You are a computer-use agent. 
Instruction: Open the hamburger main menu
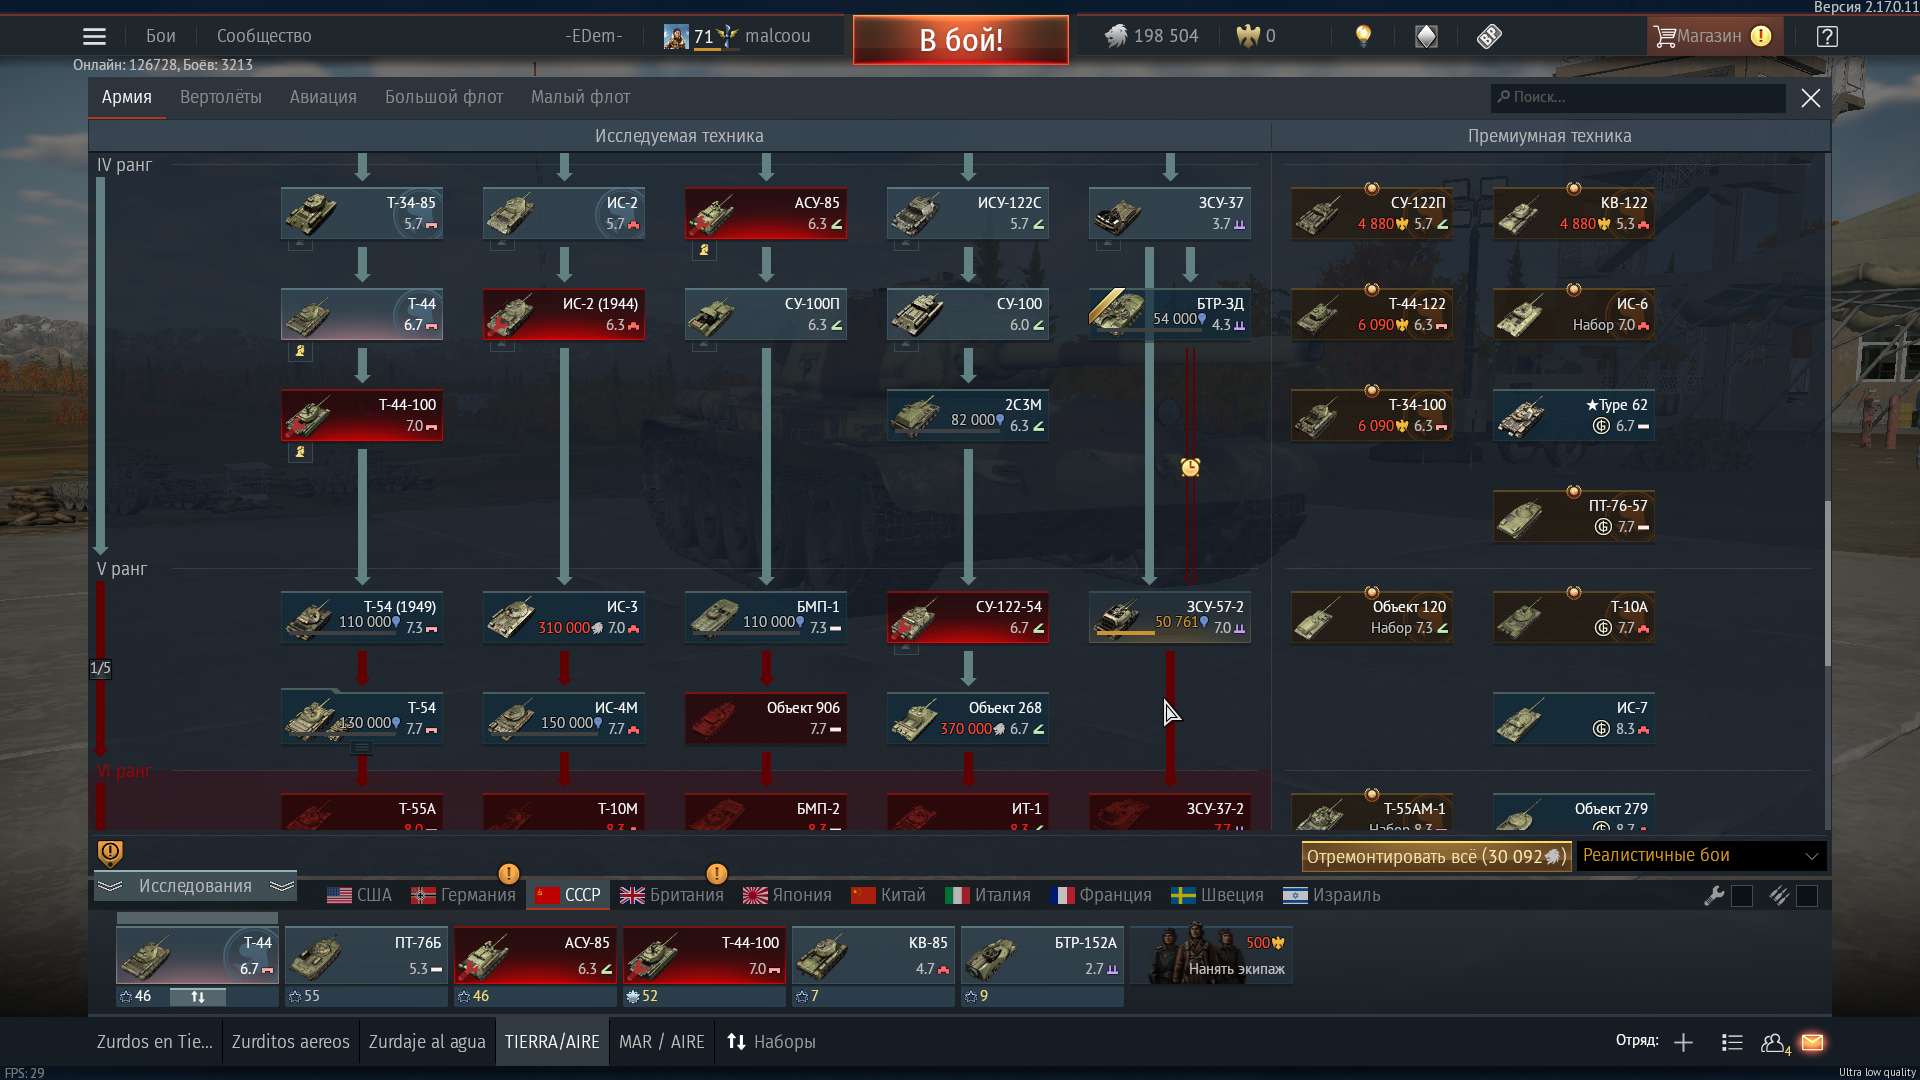[x=94, y=37]
